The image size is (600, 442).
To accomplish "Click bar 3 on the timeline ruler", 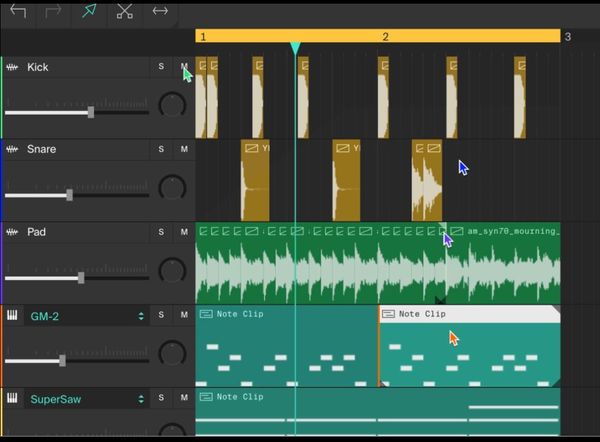I will 568,37.
